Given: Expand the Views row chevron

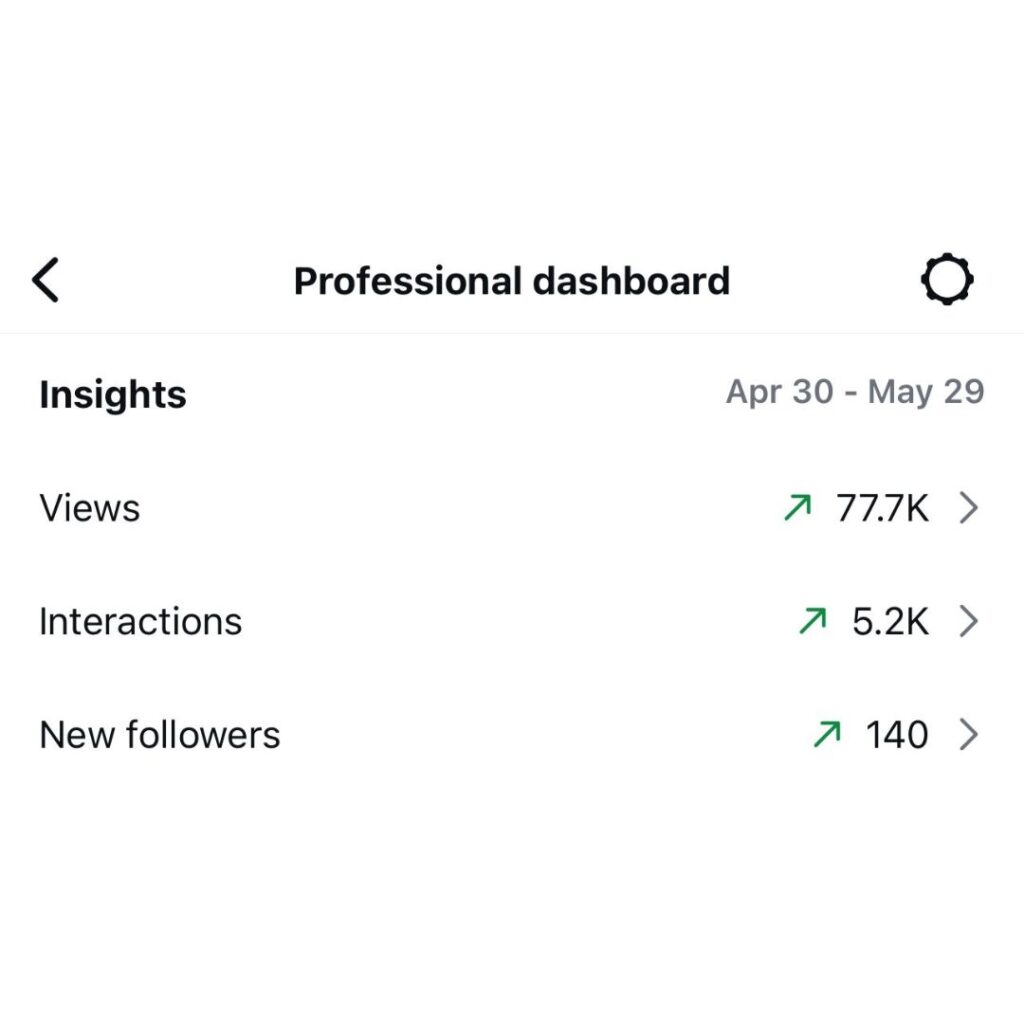Looking at the screenshot, I should click(x=968, y=509).
